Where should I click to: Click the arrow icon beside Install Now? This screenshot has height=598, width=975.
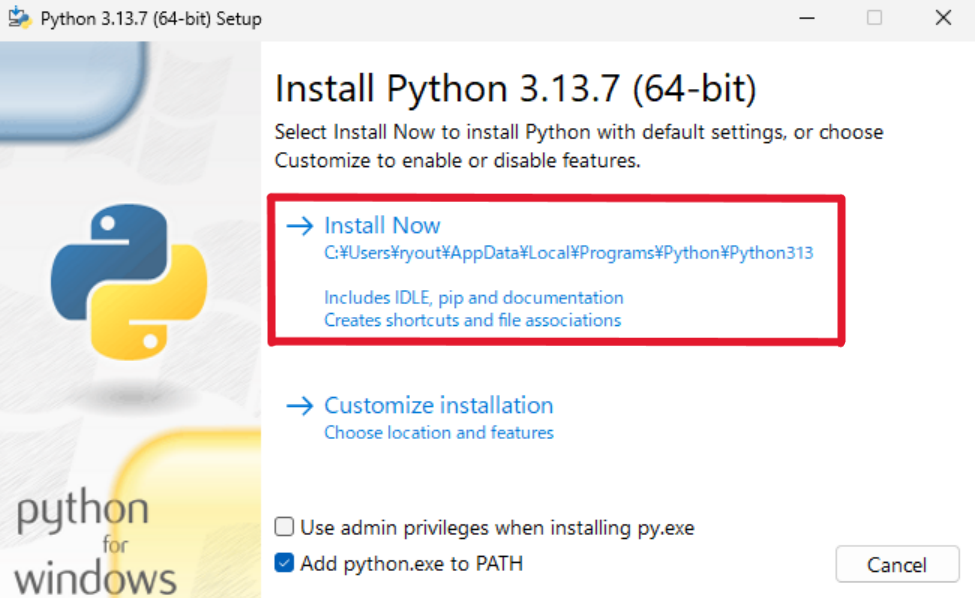pyautogui.click(x=300, y=226)
